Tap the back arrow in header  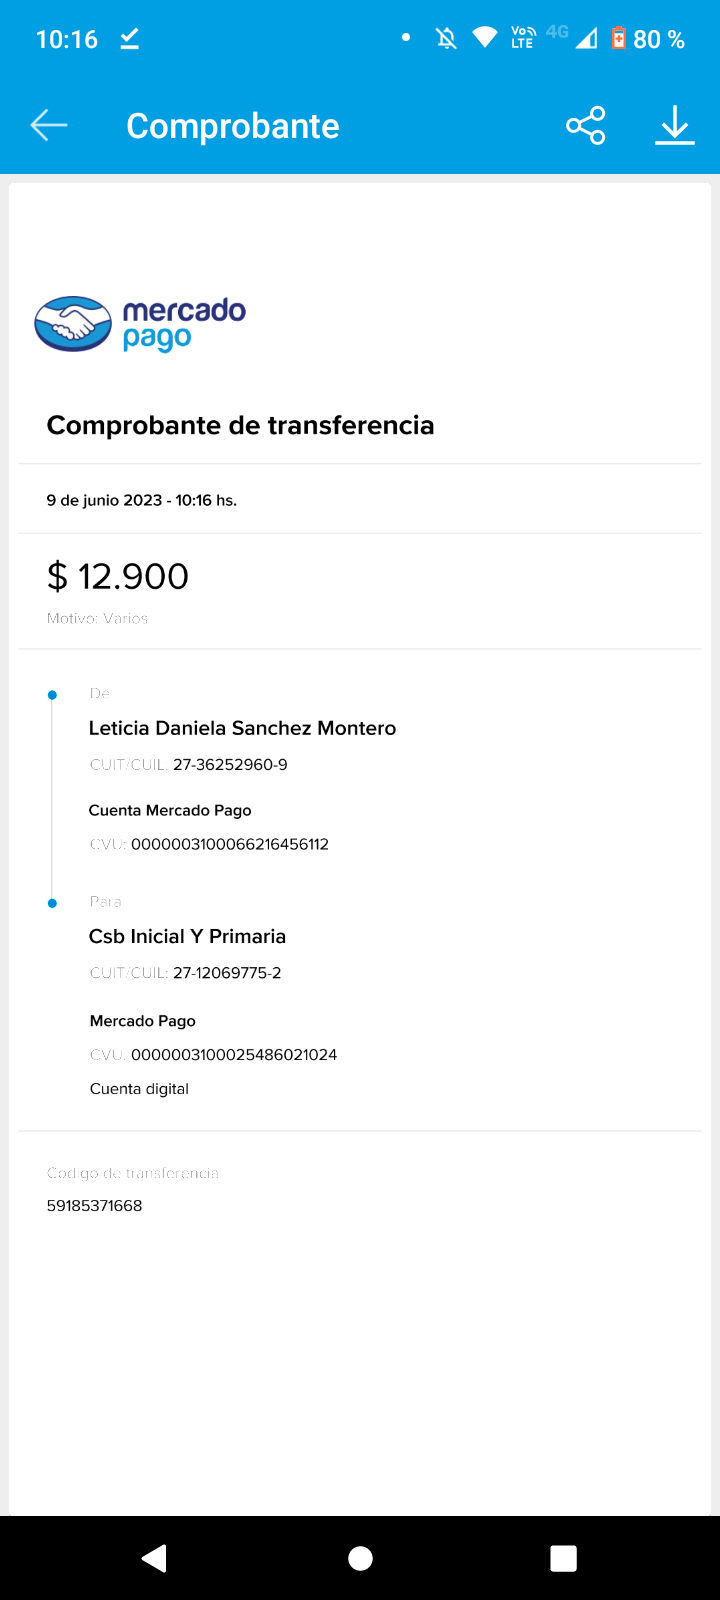point(48,125)
